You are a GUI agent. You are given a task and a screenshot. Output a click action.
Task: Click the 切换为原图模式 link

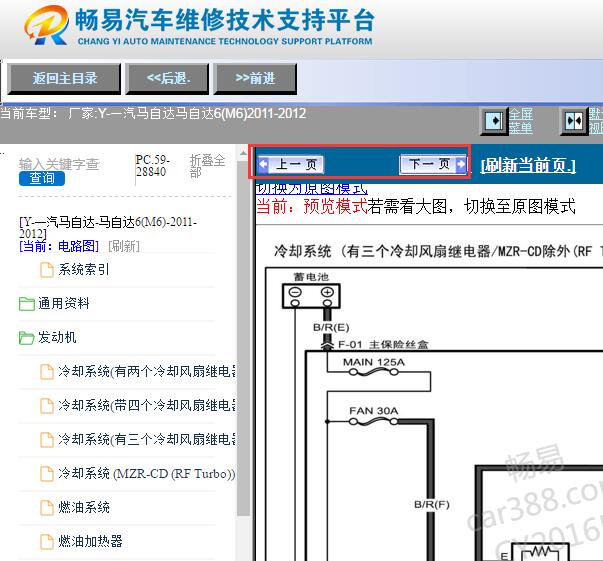pos(312,188)
